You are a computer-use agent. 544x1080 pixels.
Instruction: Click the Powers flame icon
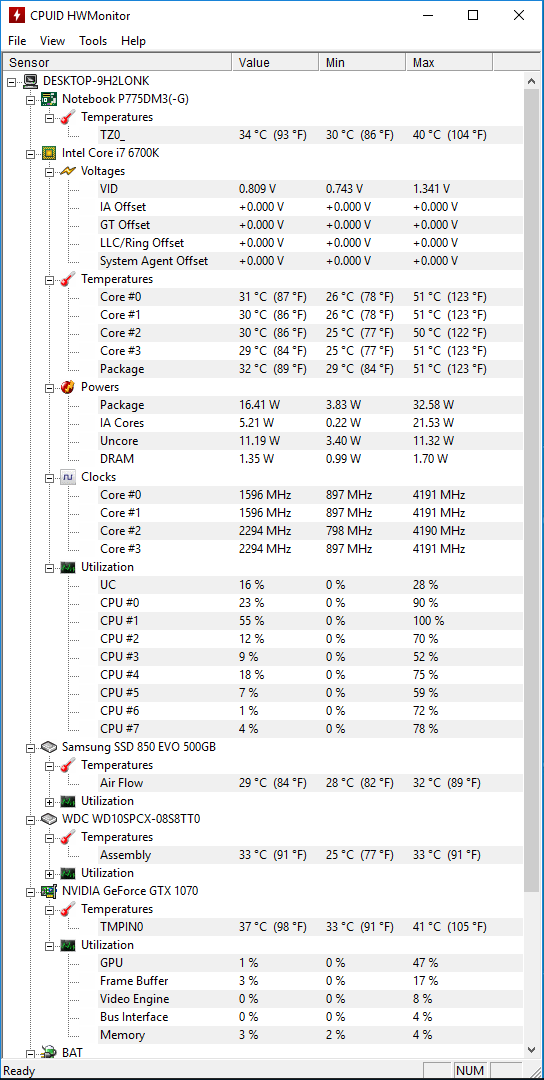pos(67,387)
